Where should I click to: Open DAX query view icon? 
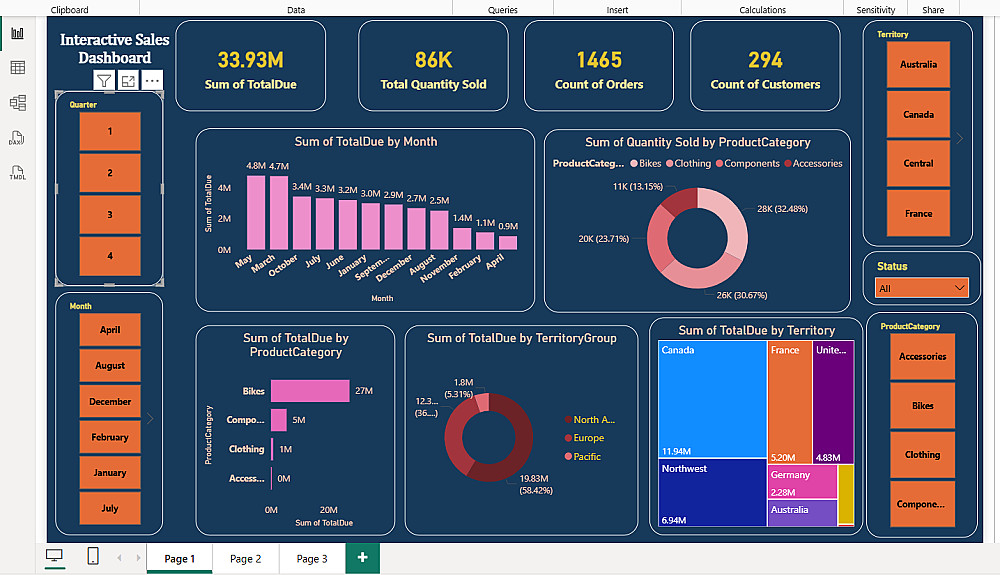click(17, 138)
